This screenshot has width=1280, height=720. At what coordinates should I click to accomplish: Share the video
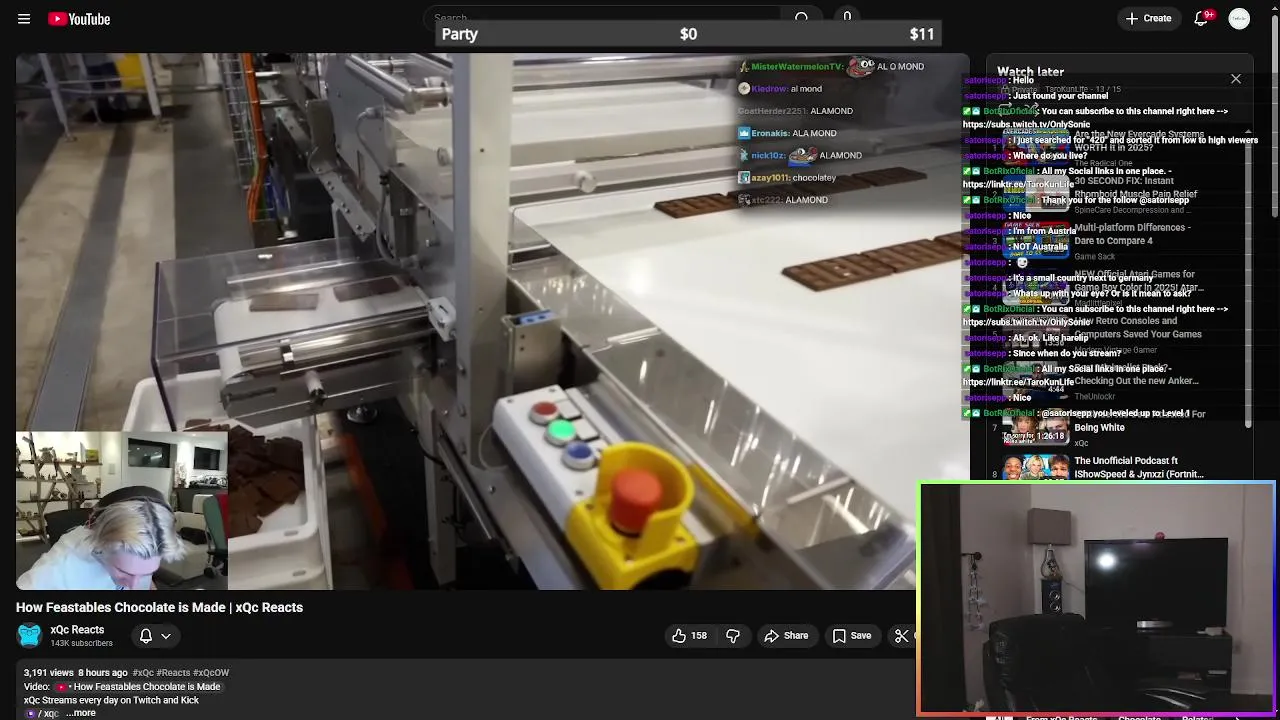pos(786,636)
